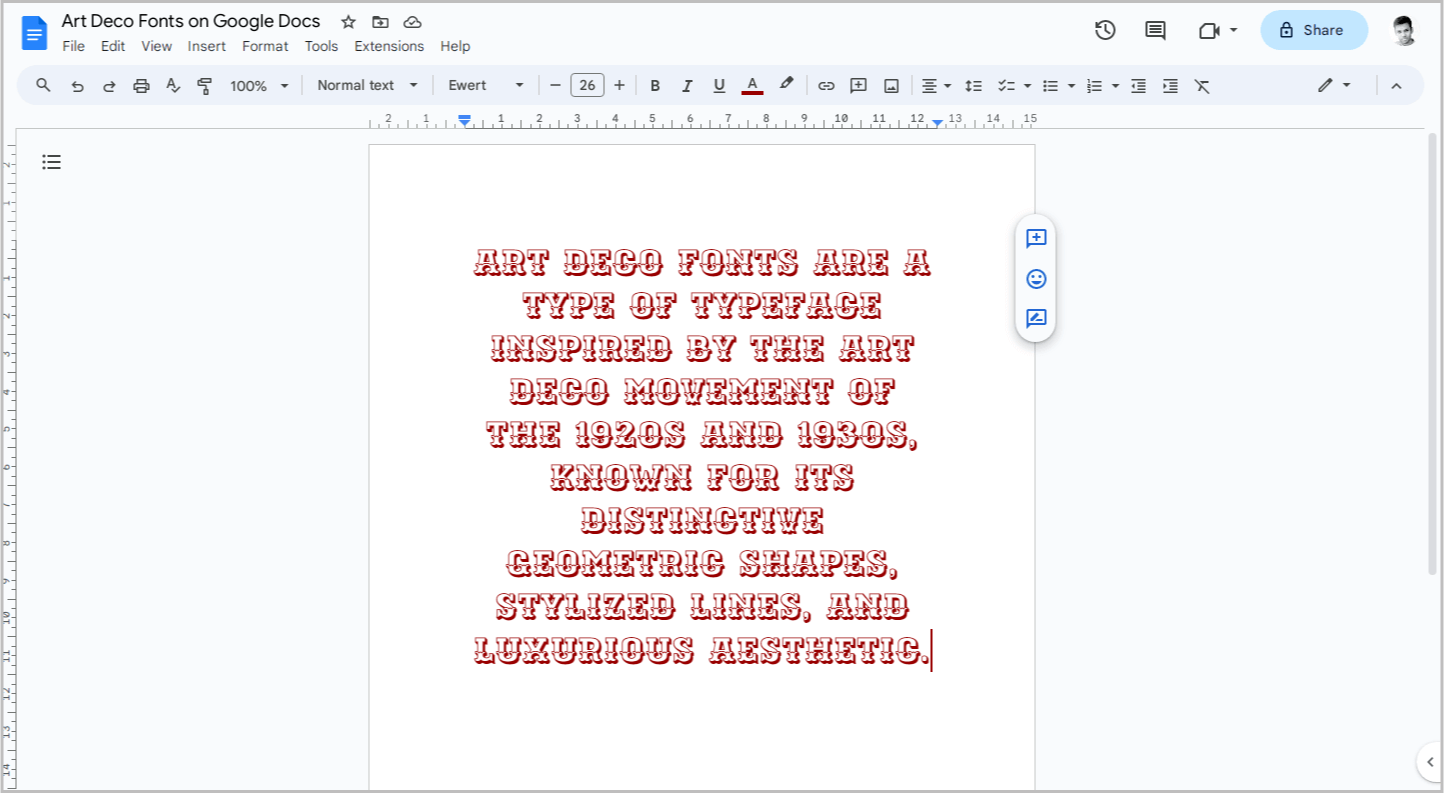Open version history
The image size is (1444, 793).
[1105, 30]
